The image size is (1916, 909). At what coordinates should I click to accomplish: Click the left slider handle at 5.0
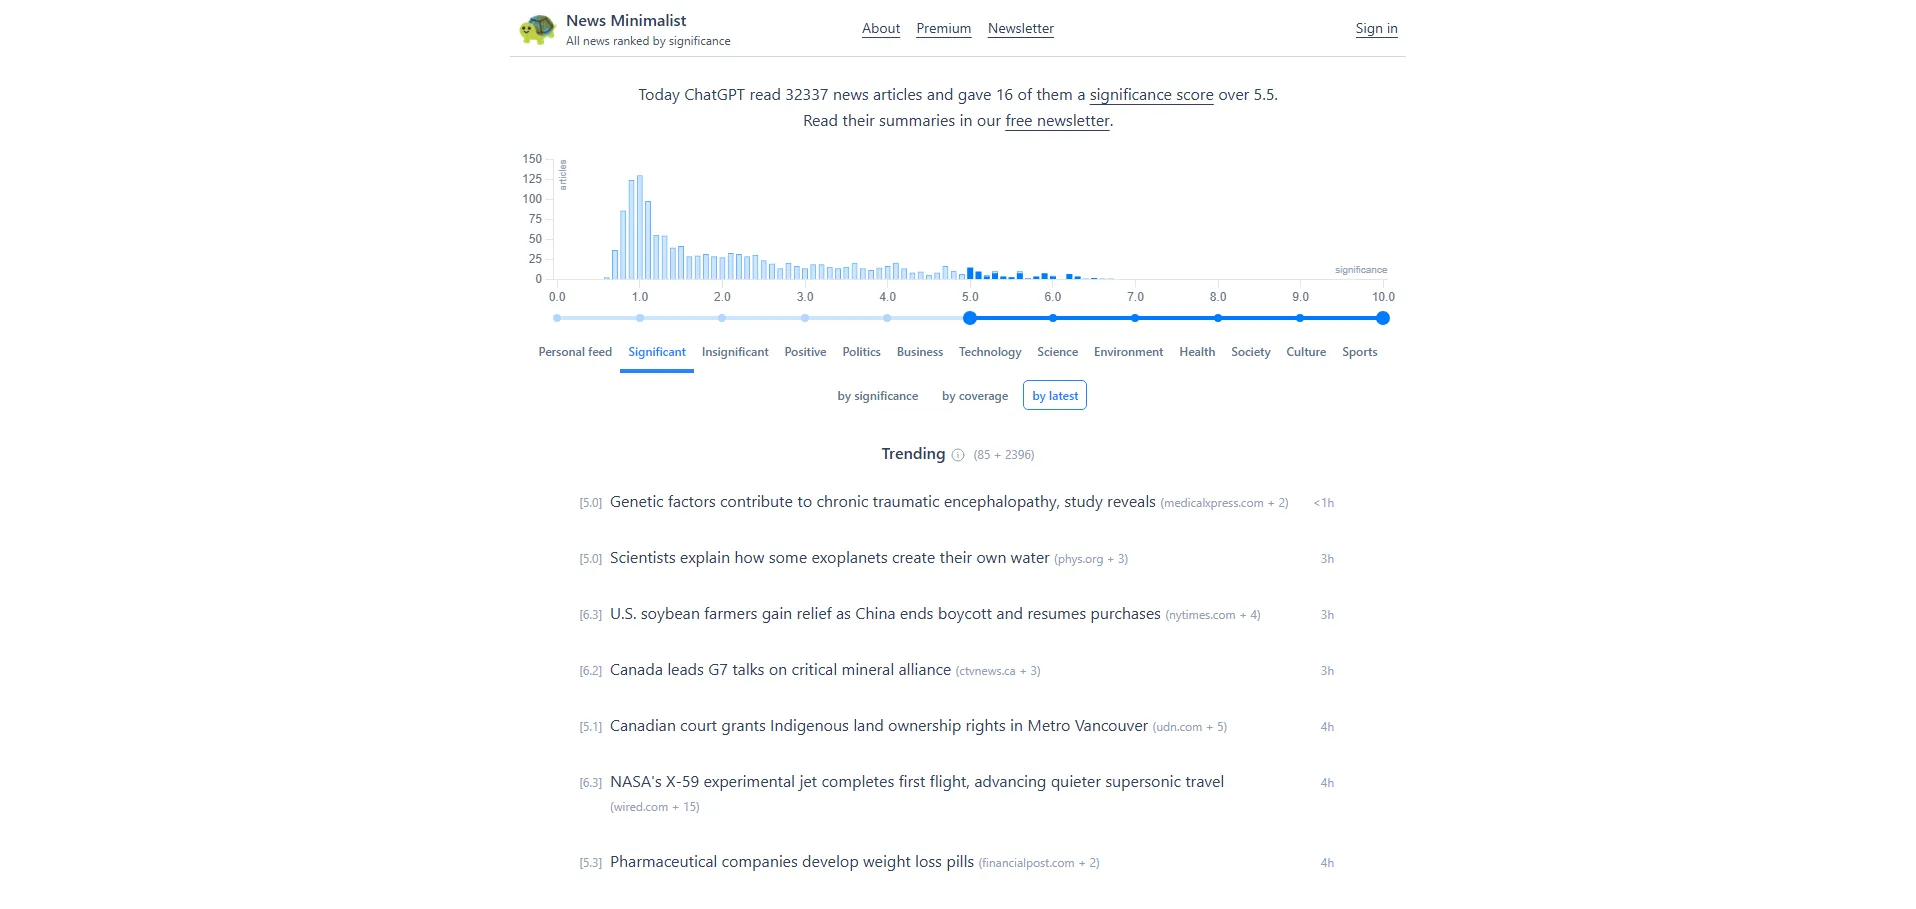tap(970, 318)
